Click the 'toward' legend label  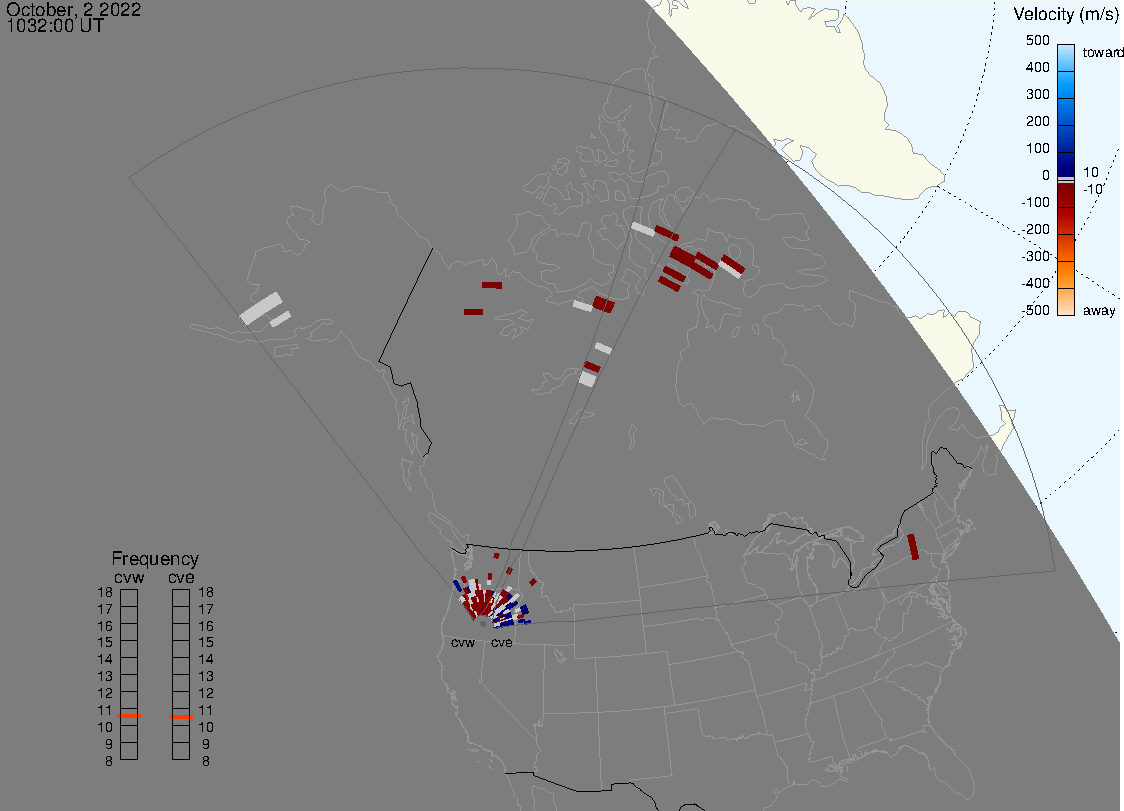coord(1102,52)
